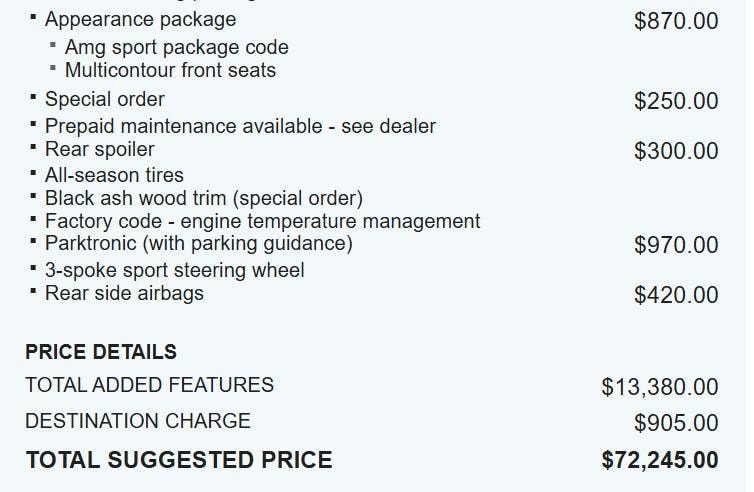This screenshot has width=754, height=492.
Task: Select the Special order feature line
Action: coord(105,99)
